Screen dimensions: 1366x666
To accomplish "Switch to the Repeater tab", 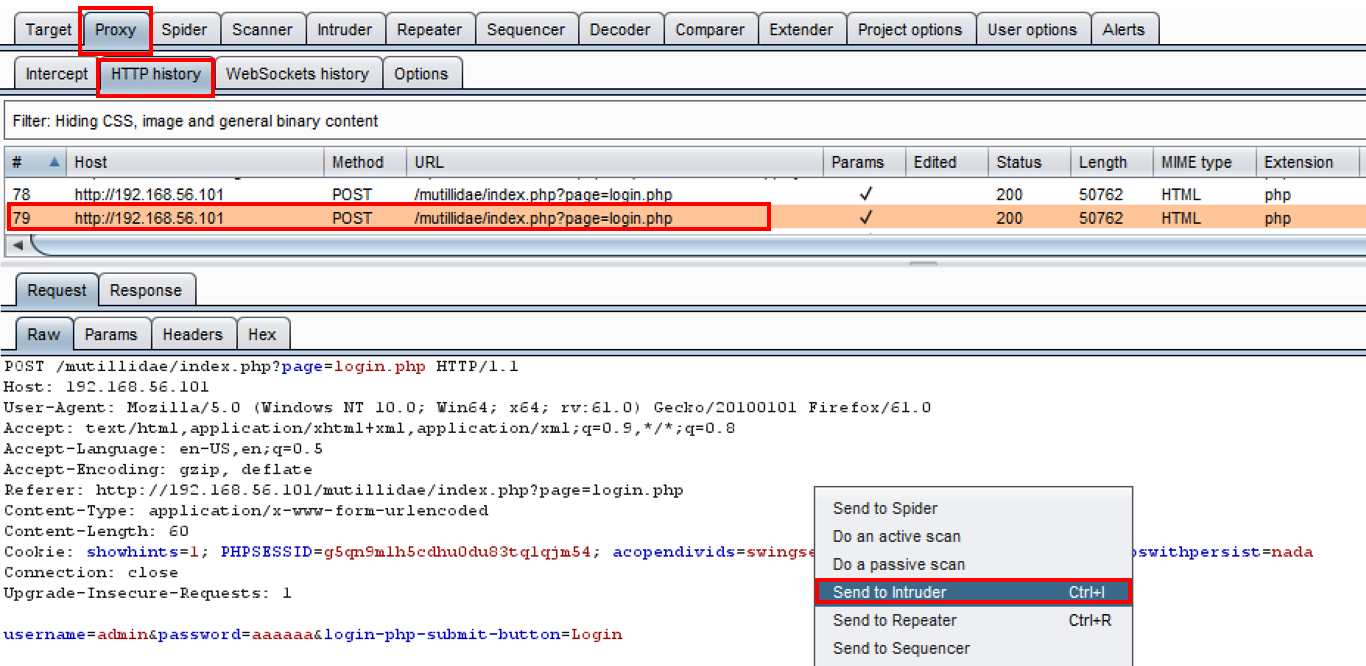I will pos(429,29).
